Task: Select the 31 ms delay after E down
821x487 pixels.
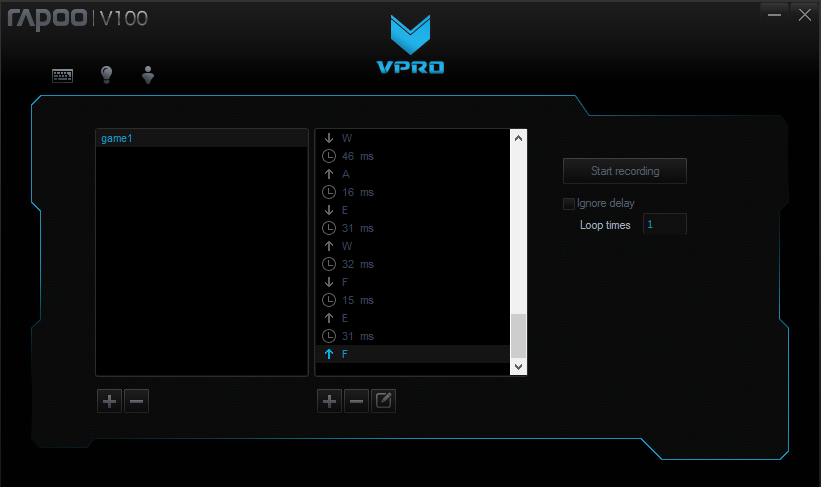Action: point(413,228)
